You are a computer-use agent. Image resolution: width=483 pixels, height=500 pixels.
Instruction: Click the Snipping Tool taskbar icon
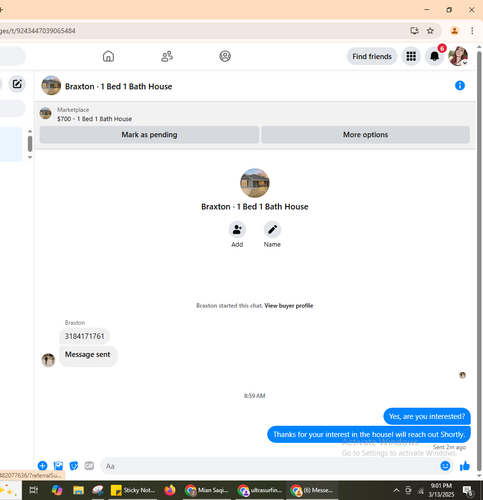tap(98, 490)
